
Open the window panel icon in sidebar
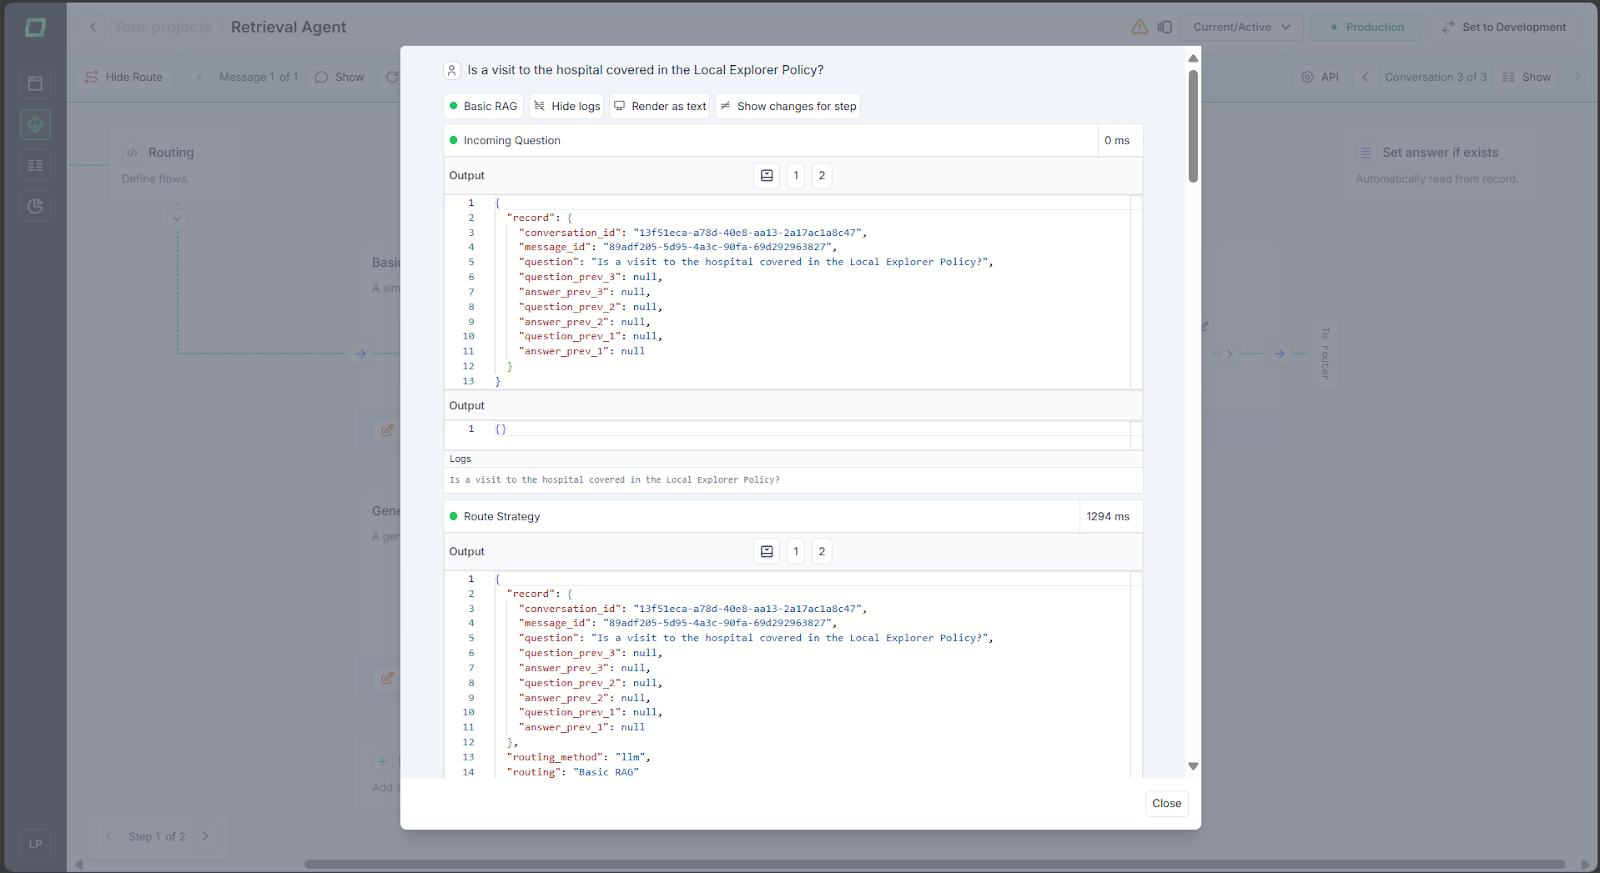35,83
